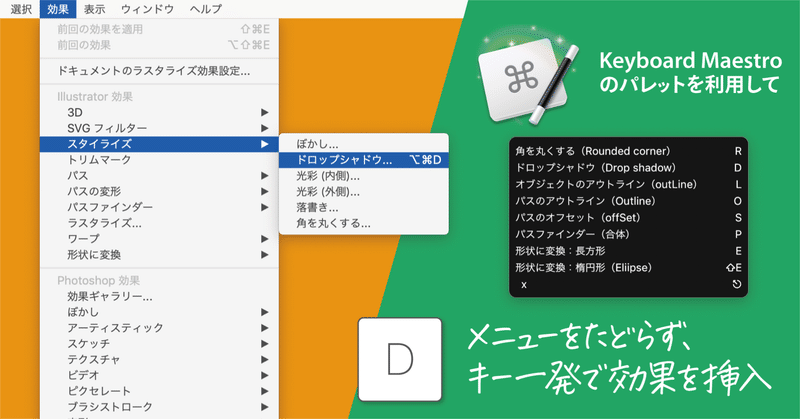
Task: Run オブジェクトのアウトライン (outLine) macro
Action: (x=629, y=185)
